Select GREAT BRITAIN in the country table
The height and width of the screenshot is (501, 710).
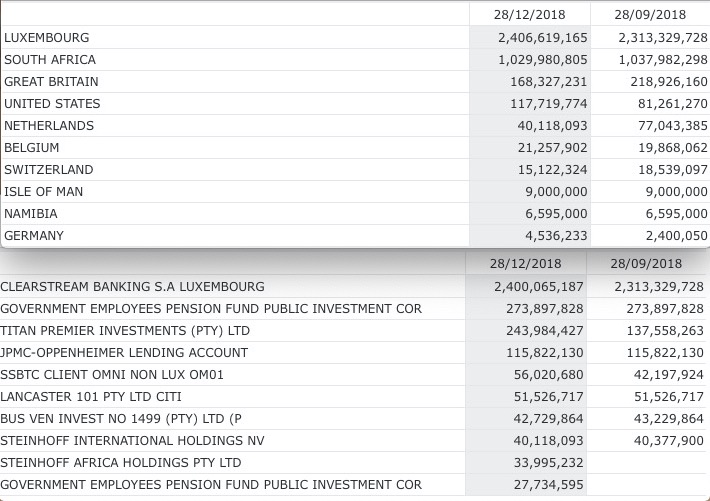click(51, 82)
